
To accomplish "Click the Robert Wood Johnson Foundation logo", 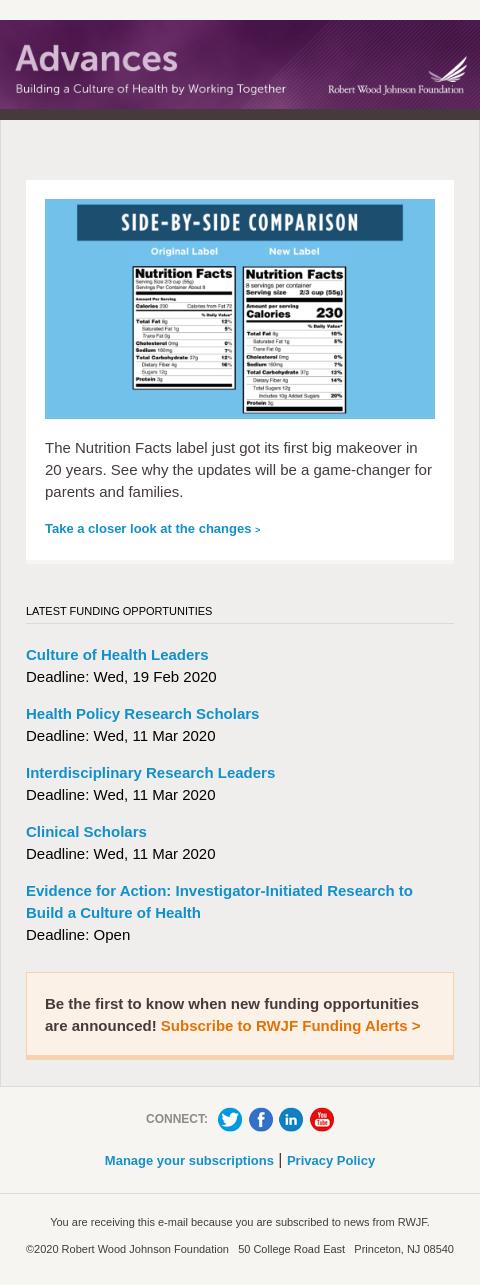I will (x=397, y=75).
